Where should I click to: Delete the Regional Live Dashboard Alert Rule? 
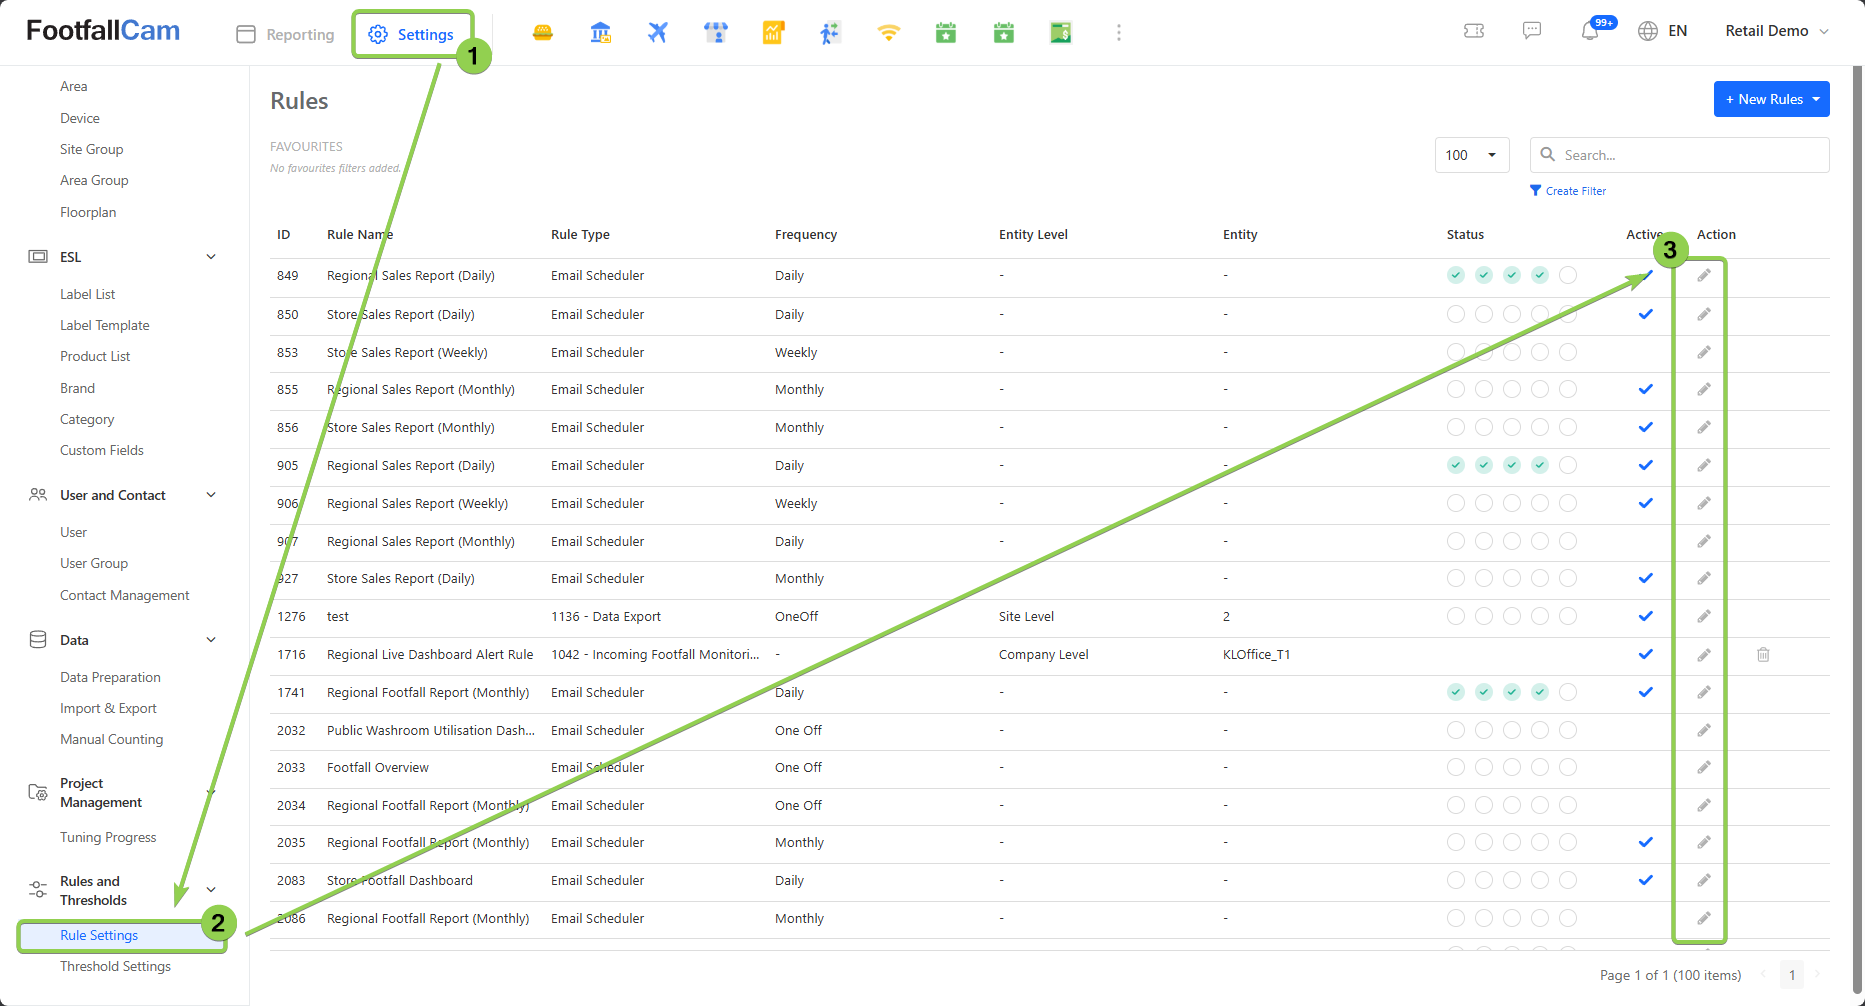1763,655
